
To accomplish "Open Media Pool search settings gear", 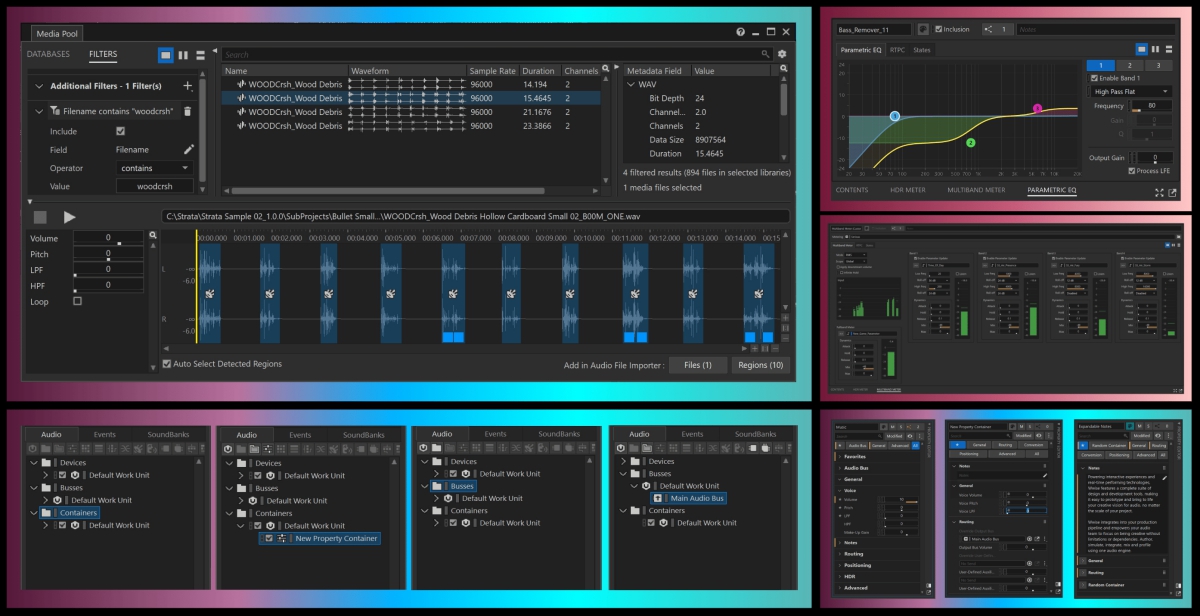I will [782, 54].
